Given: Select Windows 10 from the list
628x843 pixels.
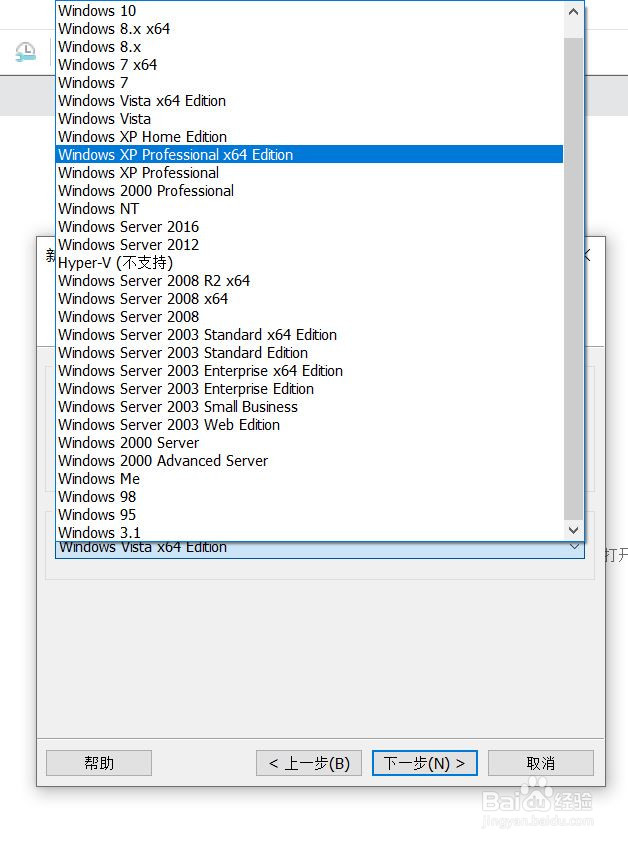Looking at the screenshot, I should (310, 11).
